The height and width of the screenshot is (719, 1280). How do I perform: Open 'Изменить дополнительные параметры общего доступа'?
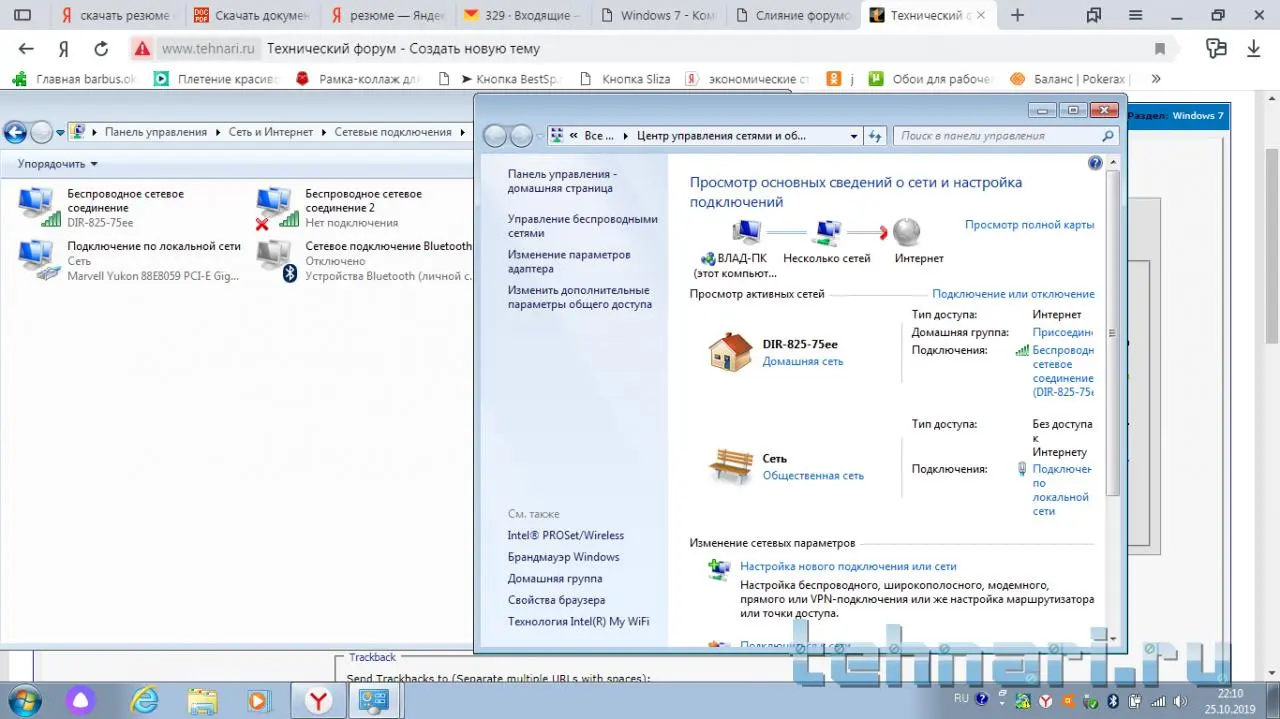click(579, 297)
